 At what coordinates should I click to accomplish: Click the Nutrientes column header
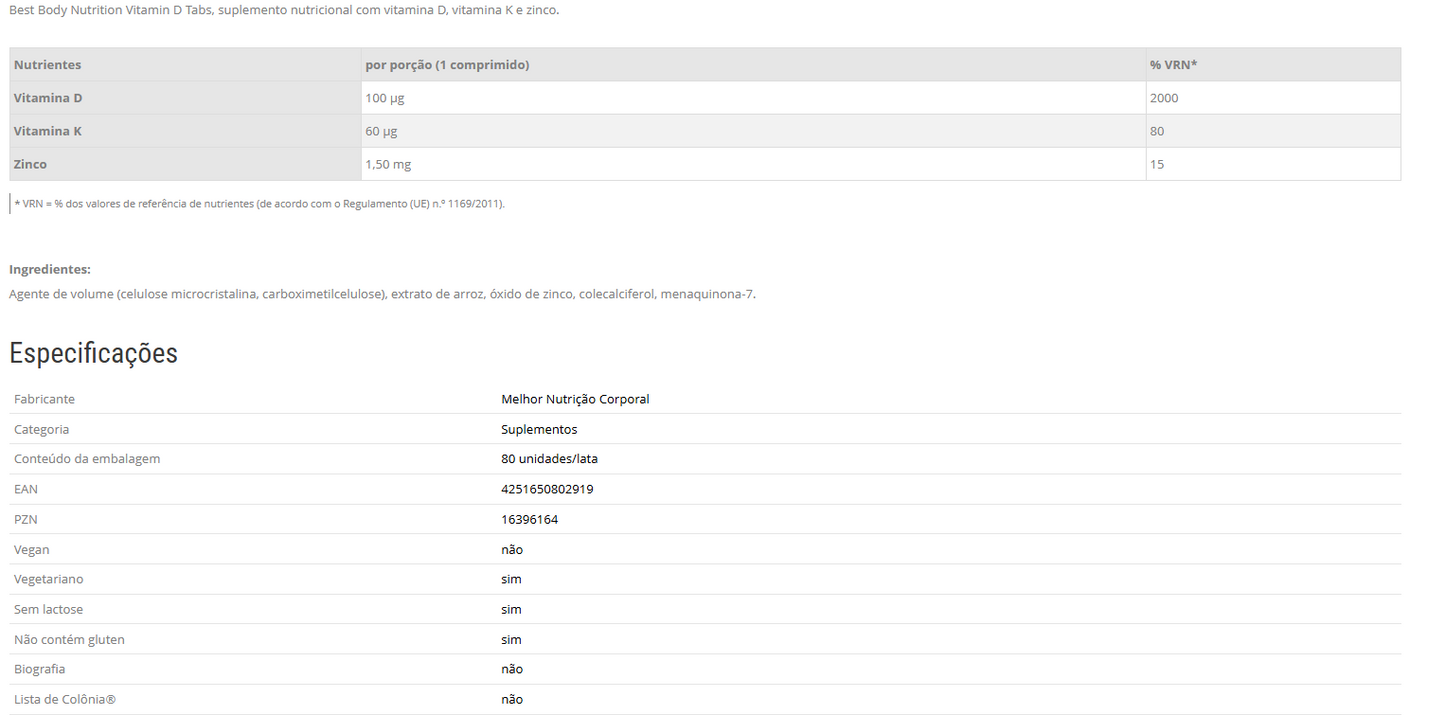47,65
